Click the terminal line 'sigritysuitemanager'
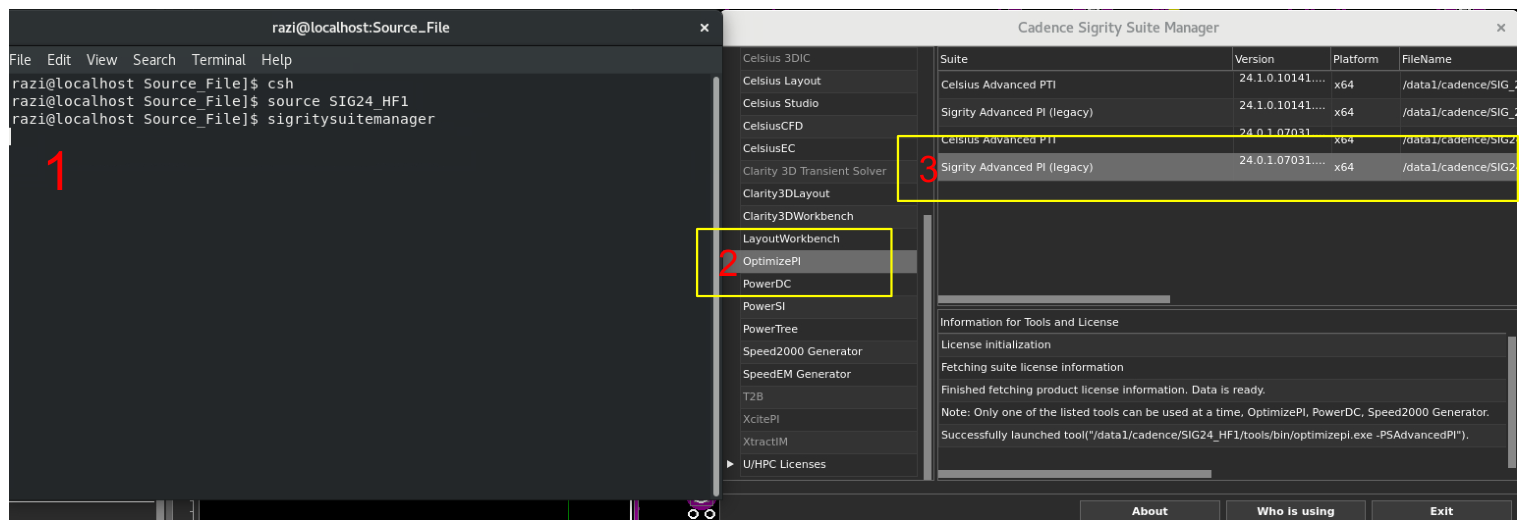This screenshot has height=529, width=1526. point(352,119)
